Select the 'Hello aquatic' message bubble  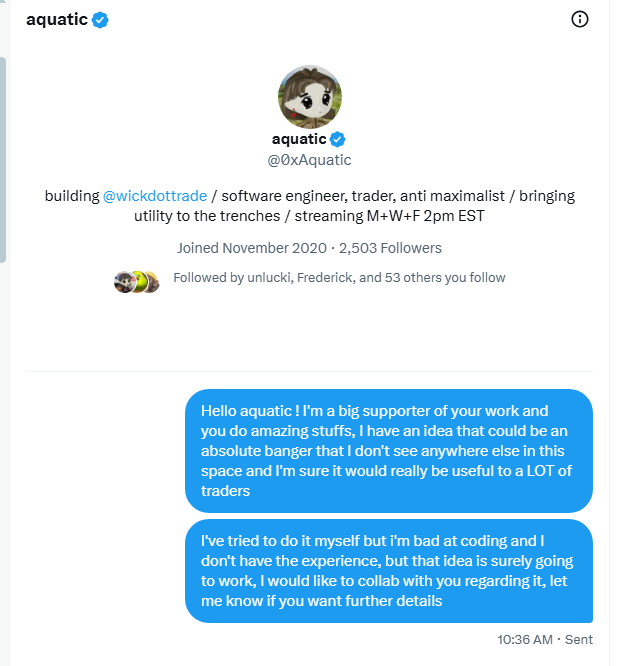coord(389,451)
